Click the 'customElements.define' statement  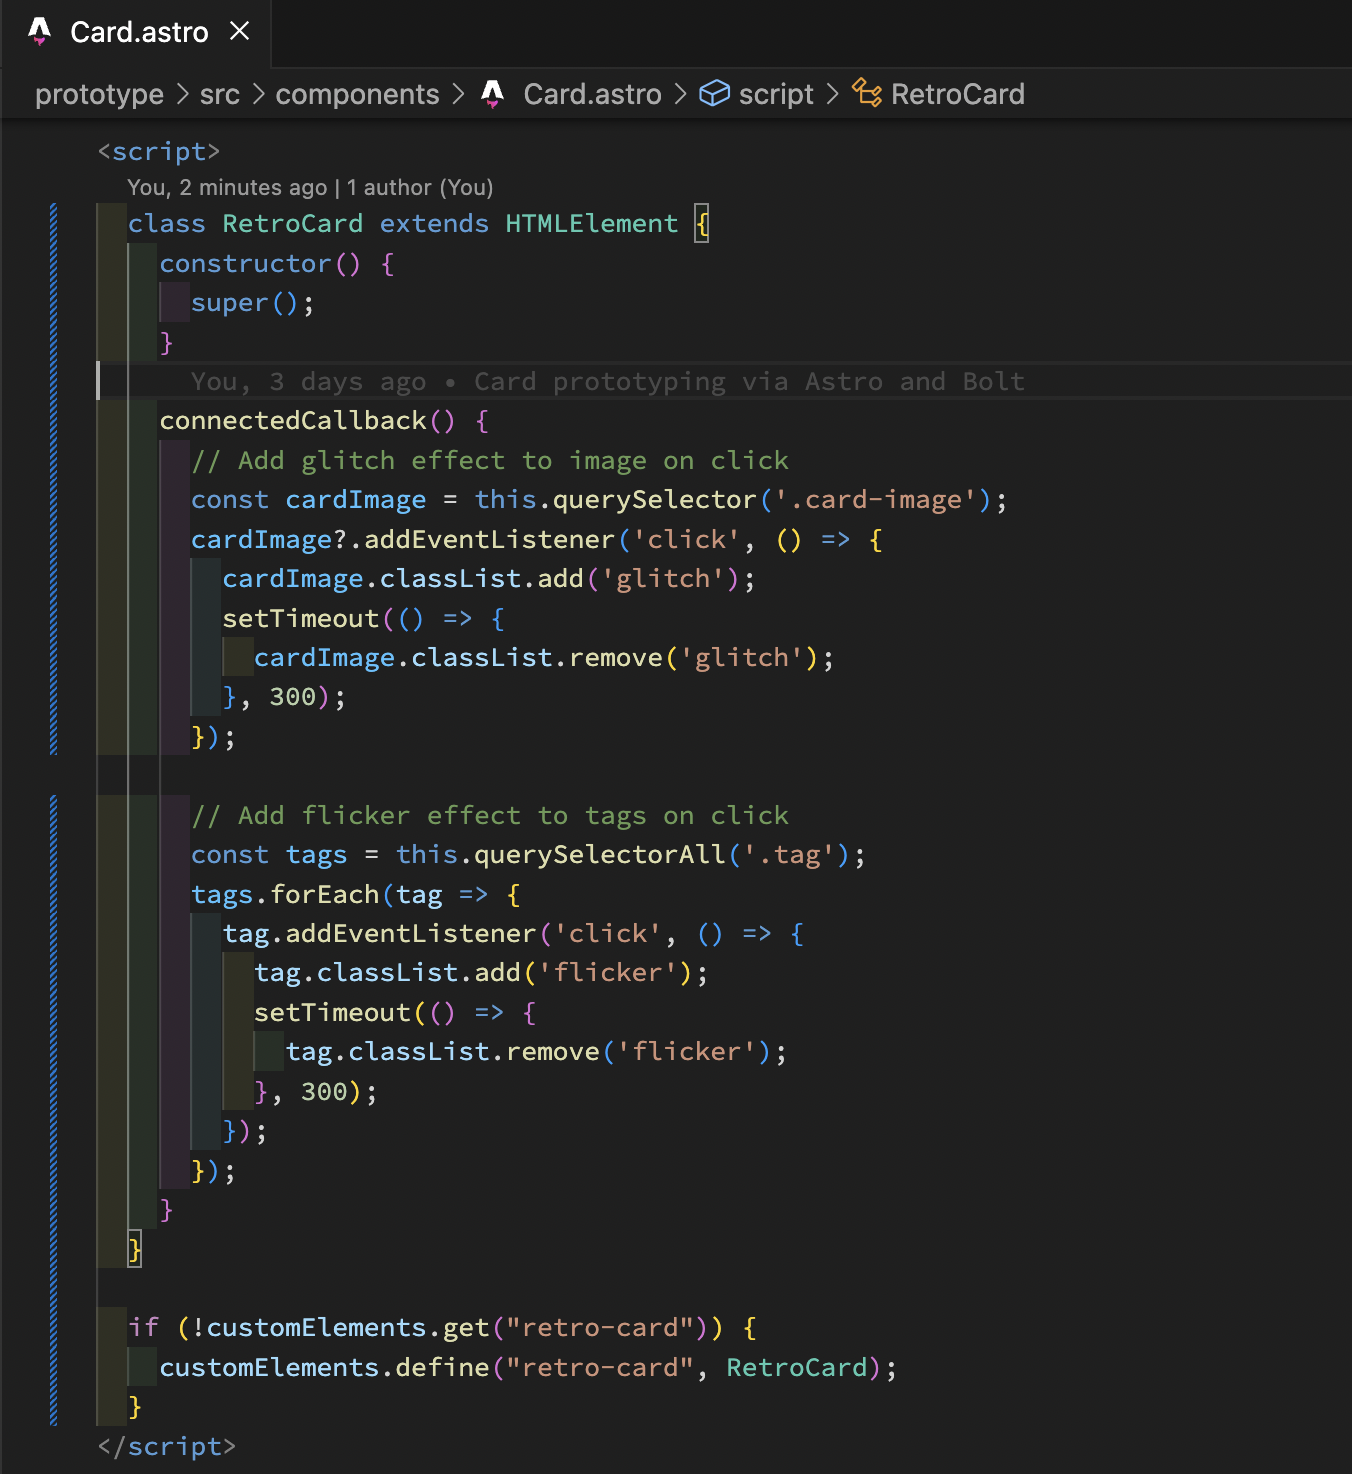point(529,1367)
